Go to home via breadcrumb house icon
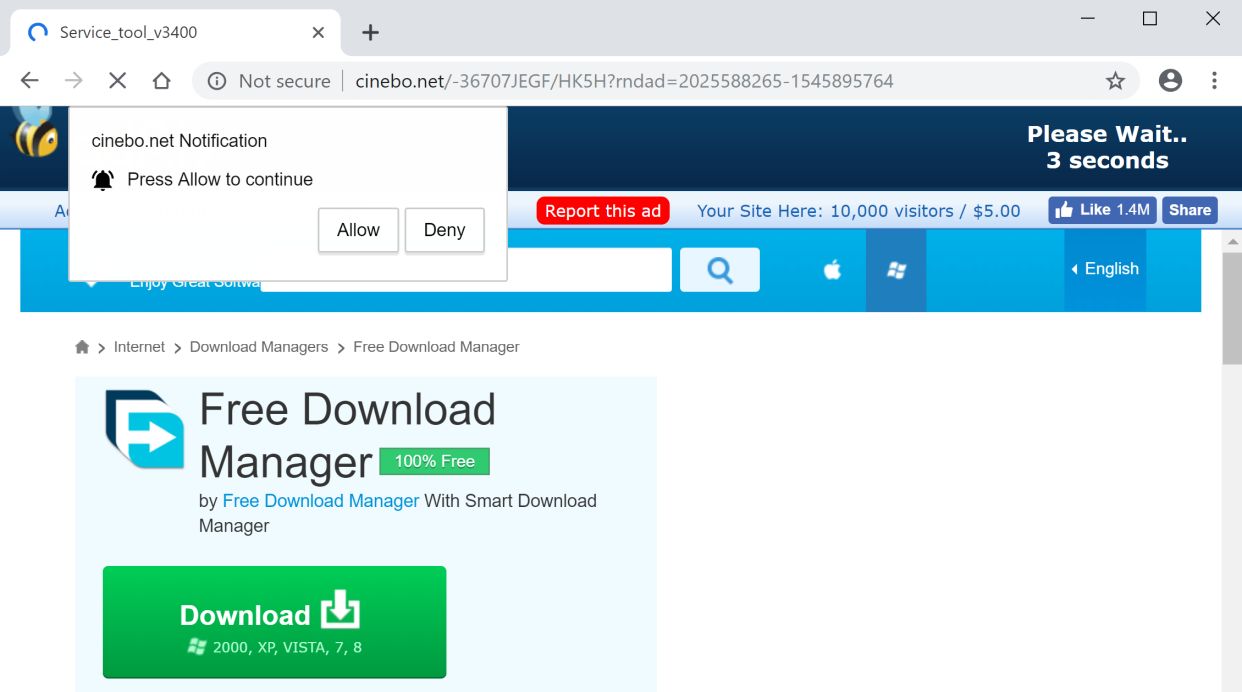The width and height of the screenshot is (1242, 692). pos(82,347)
